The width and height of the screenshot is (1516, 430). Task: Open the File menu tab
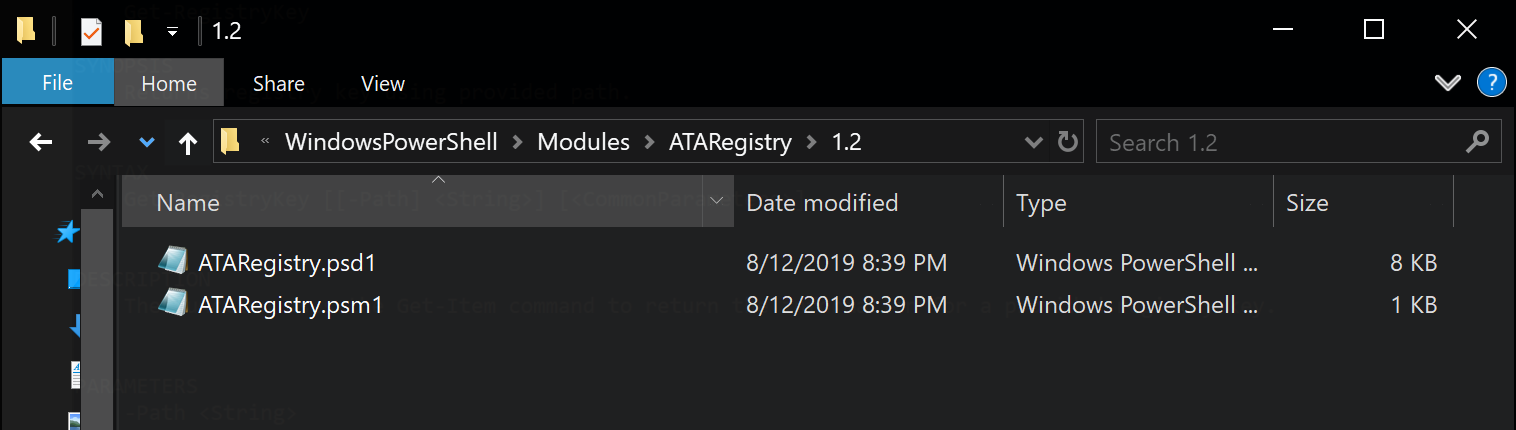(57, 83)
